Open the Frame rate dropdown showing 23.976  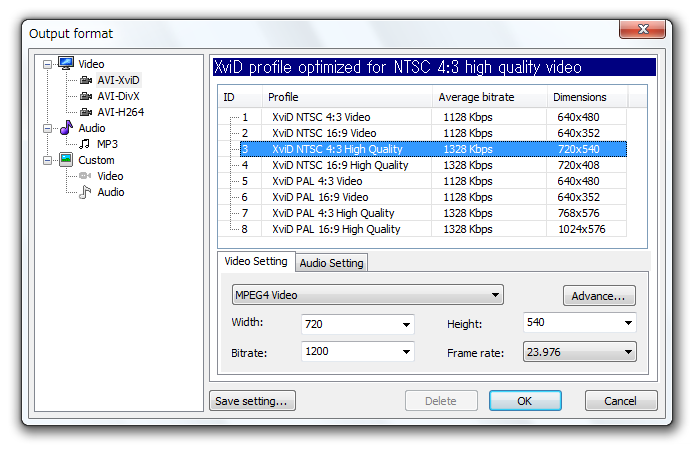580,352
